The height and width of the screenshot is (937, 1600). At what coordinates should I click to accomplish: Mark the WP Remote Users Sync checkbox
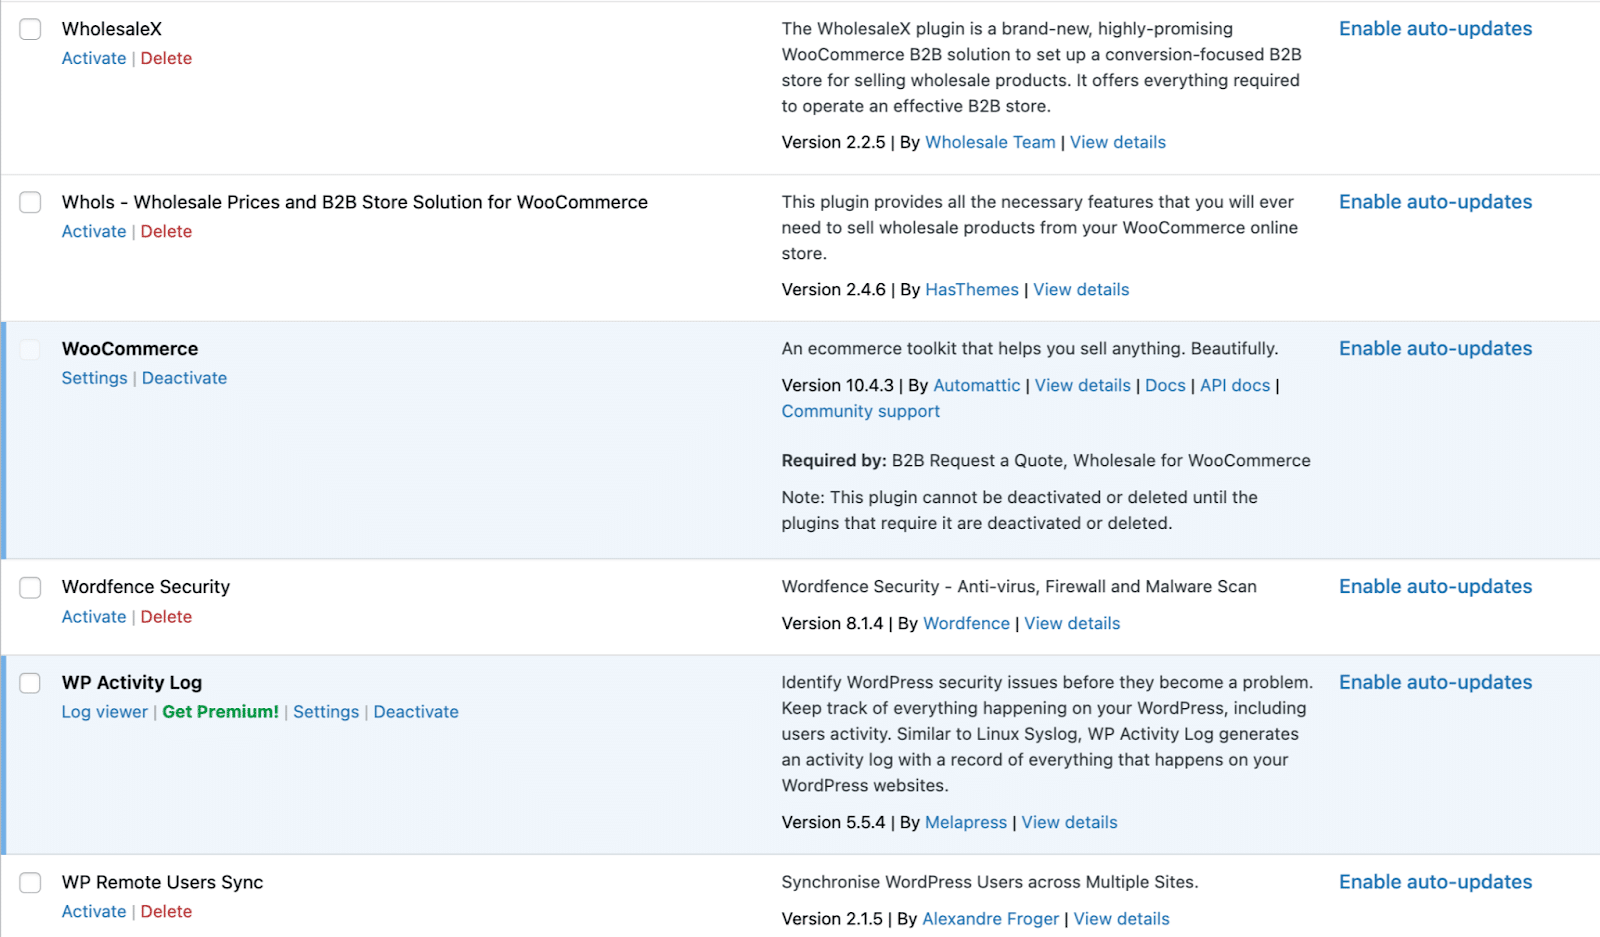[x=31, y=883]
